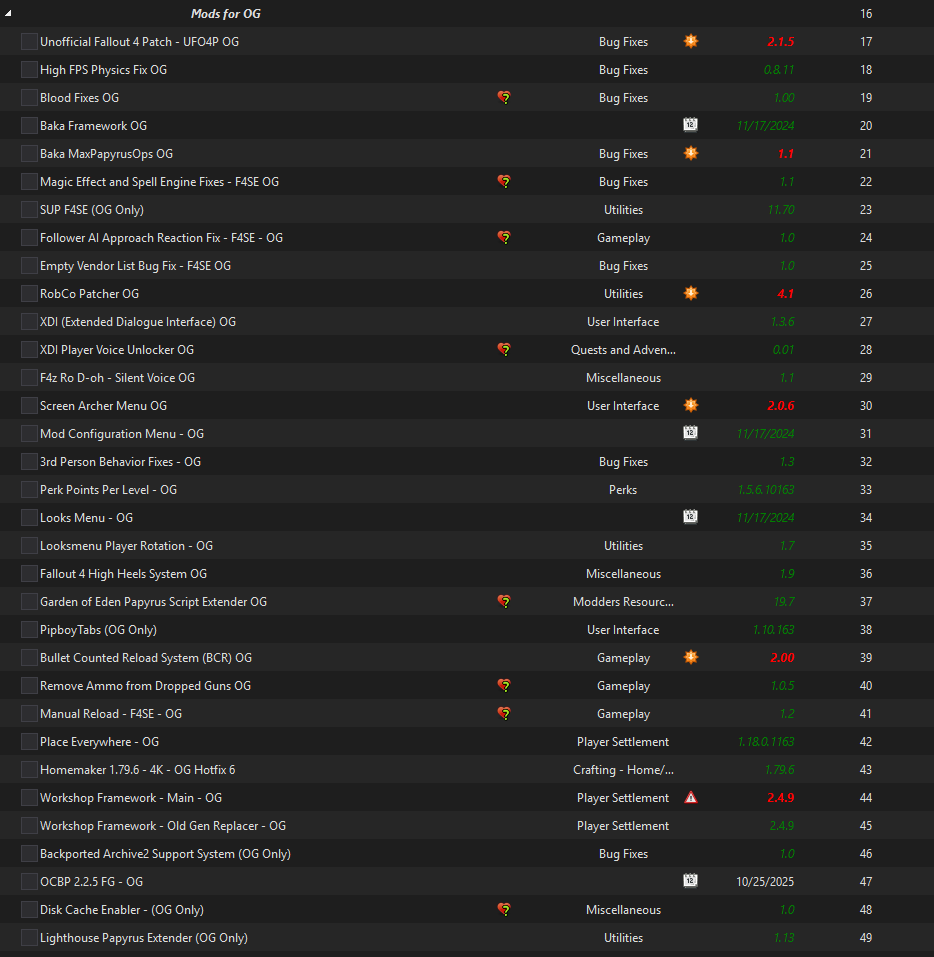The image size is (934, 957).
Task: Click update icon on Screen Archer Menu OG
Action: click(690, 405)
